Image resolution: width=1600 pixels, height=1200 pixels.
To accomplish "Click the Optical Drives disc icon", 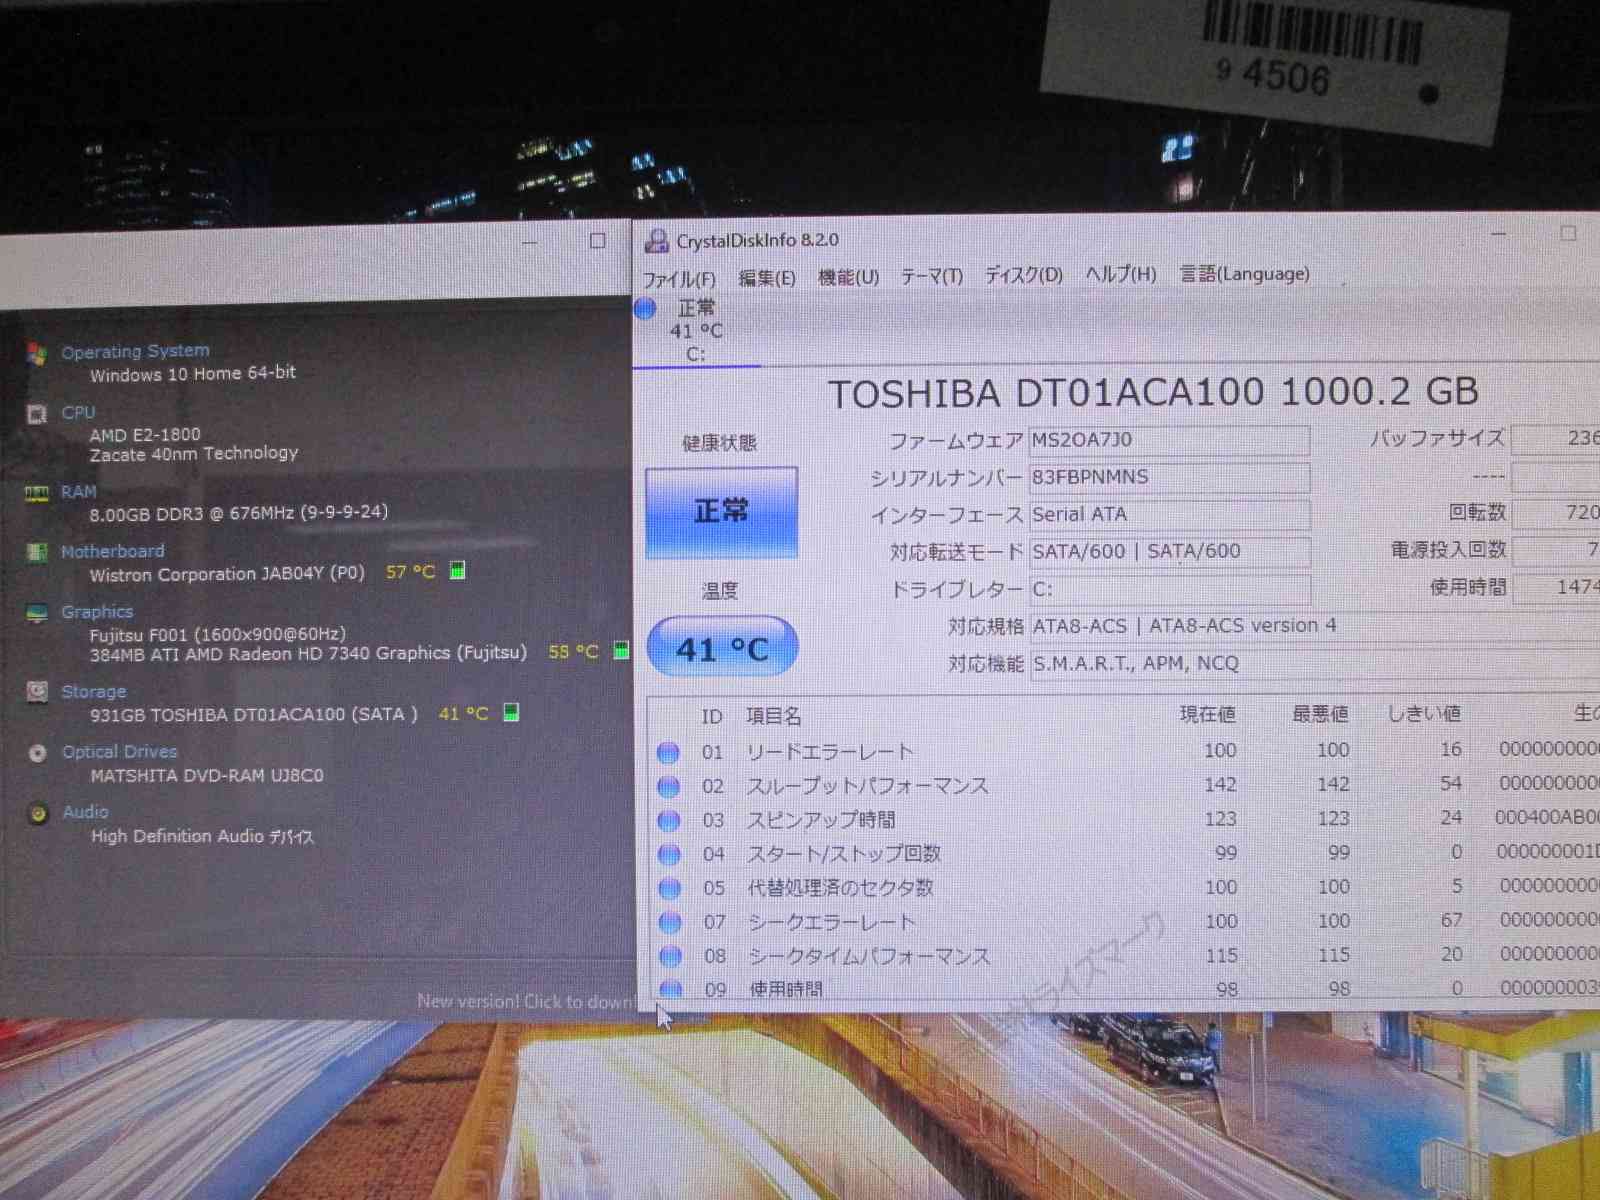I will [37, 753].
